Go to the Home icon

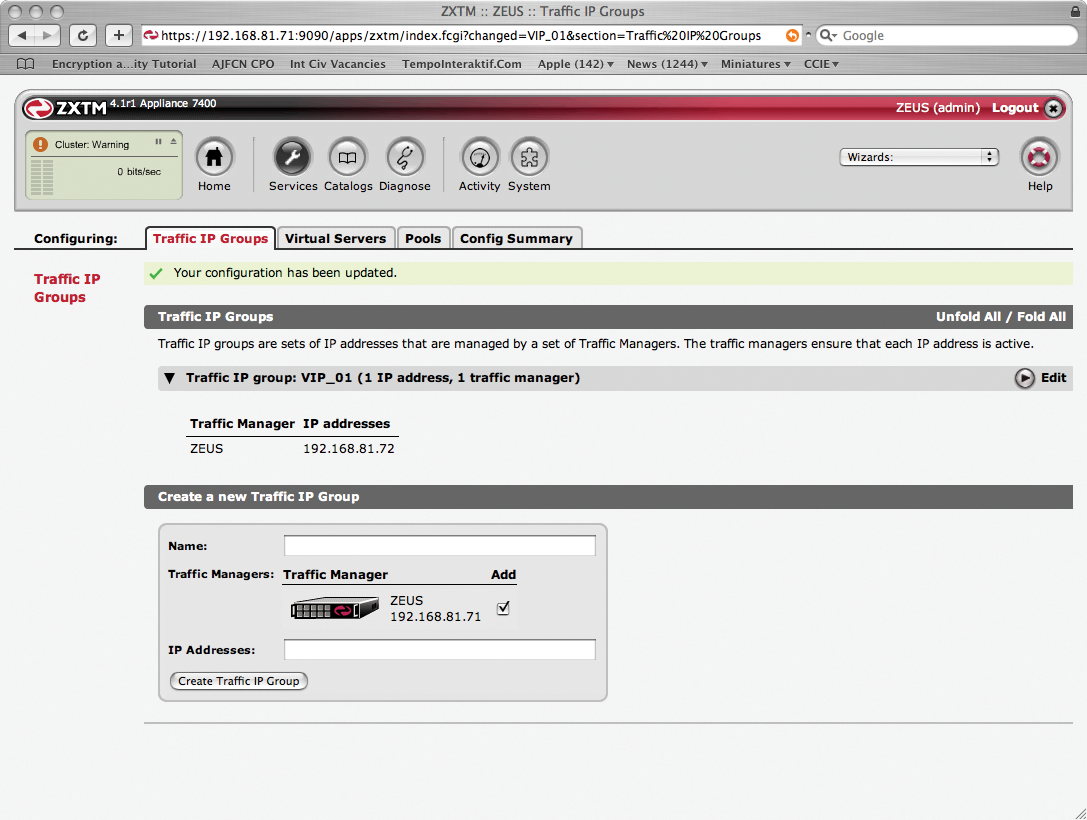[214, 157]
